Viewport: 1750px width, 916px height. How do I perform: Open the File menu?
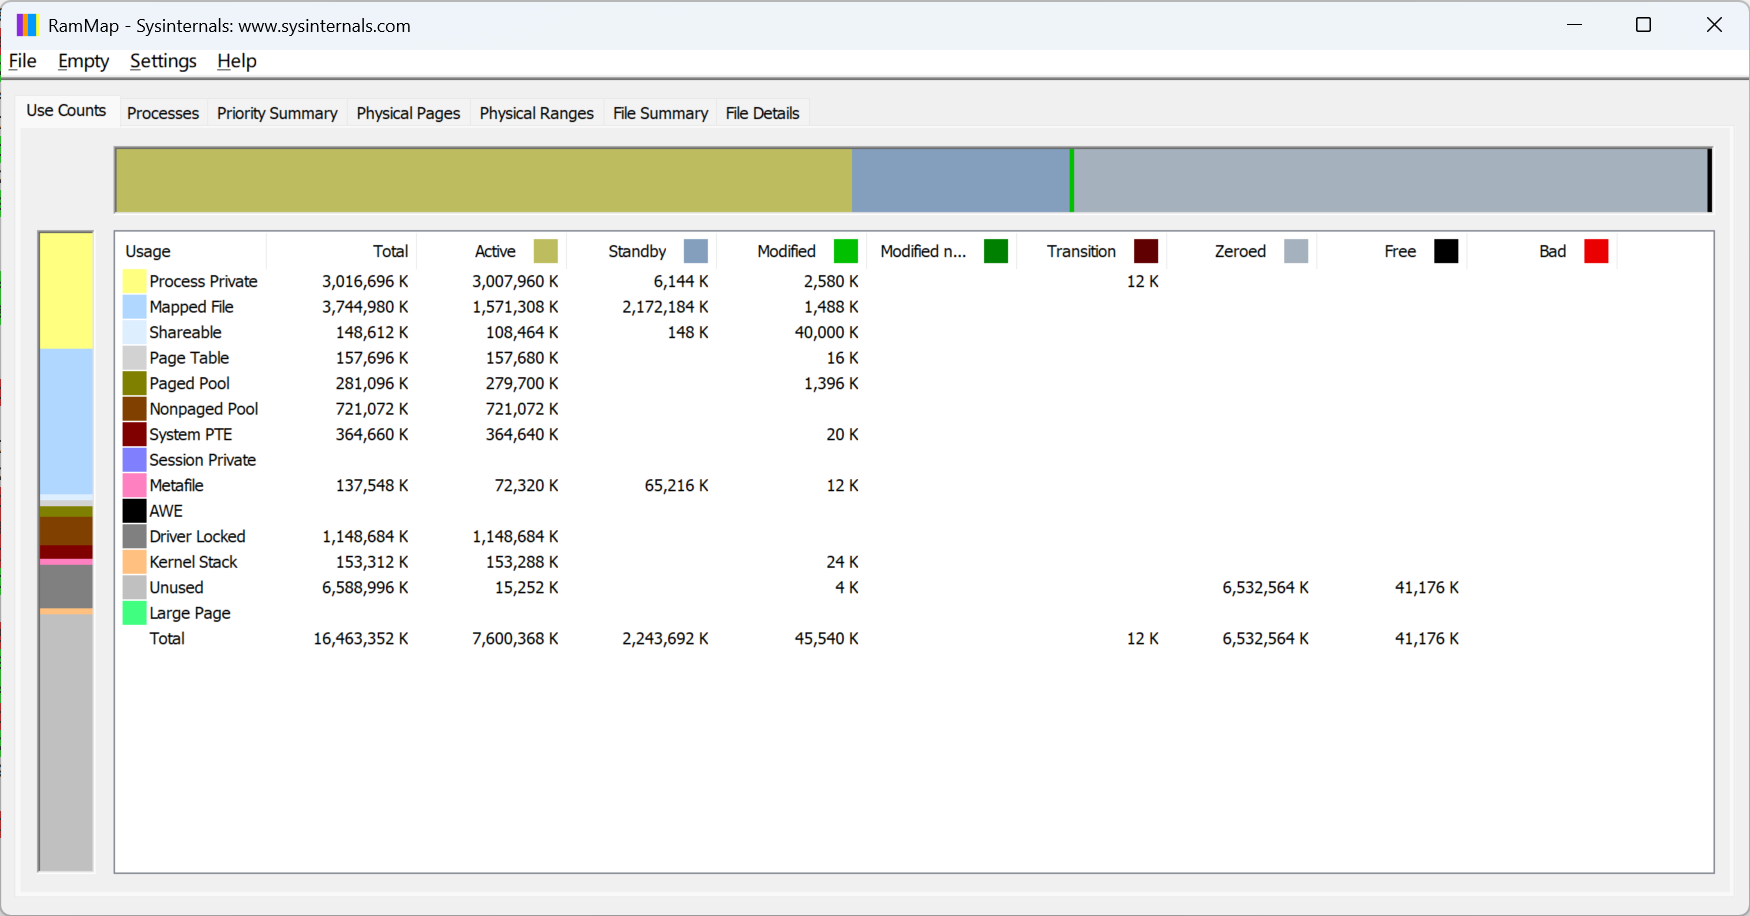(23, 61)
